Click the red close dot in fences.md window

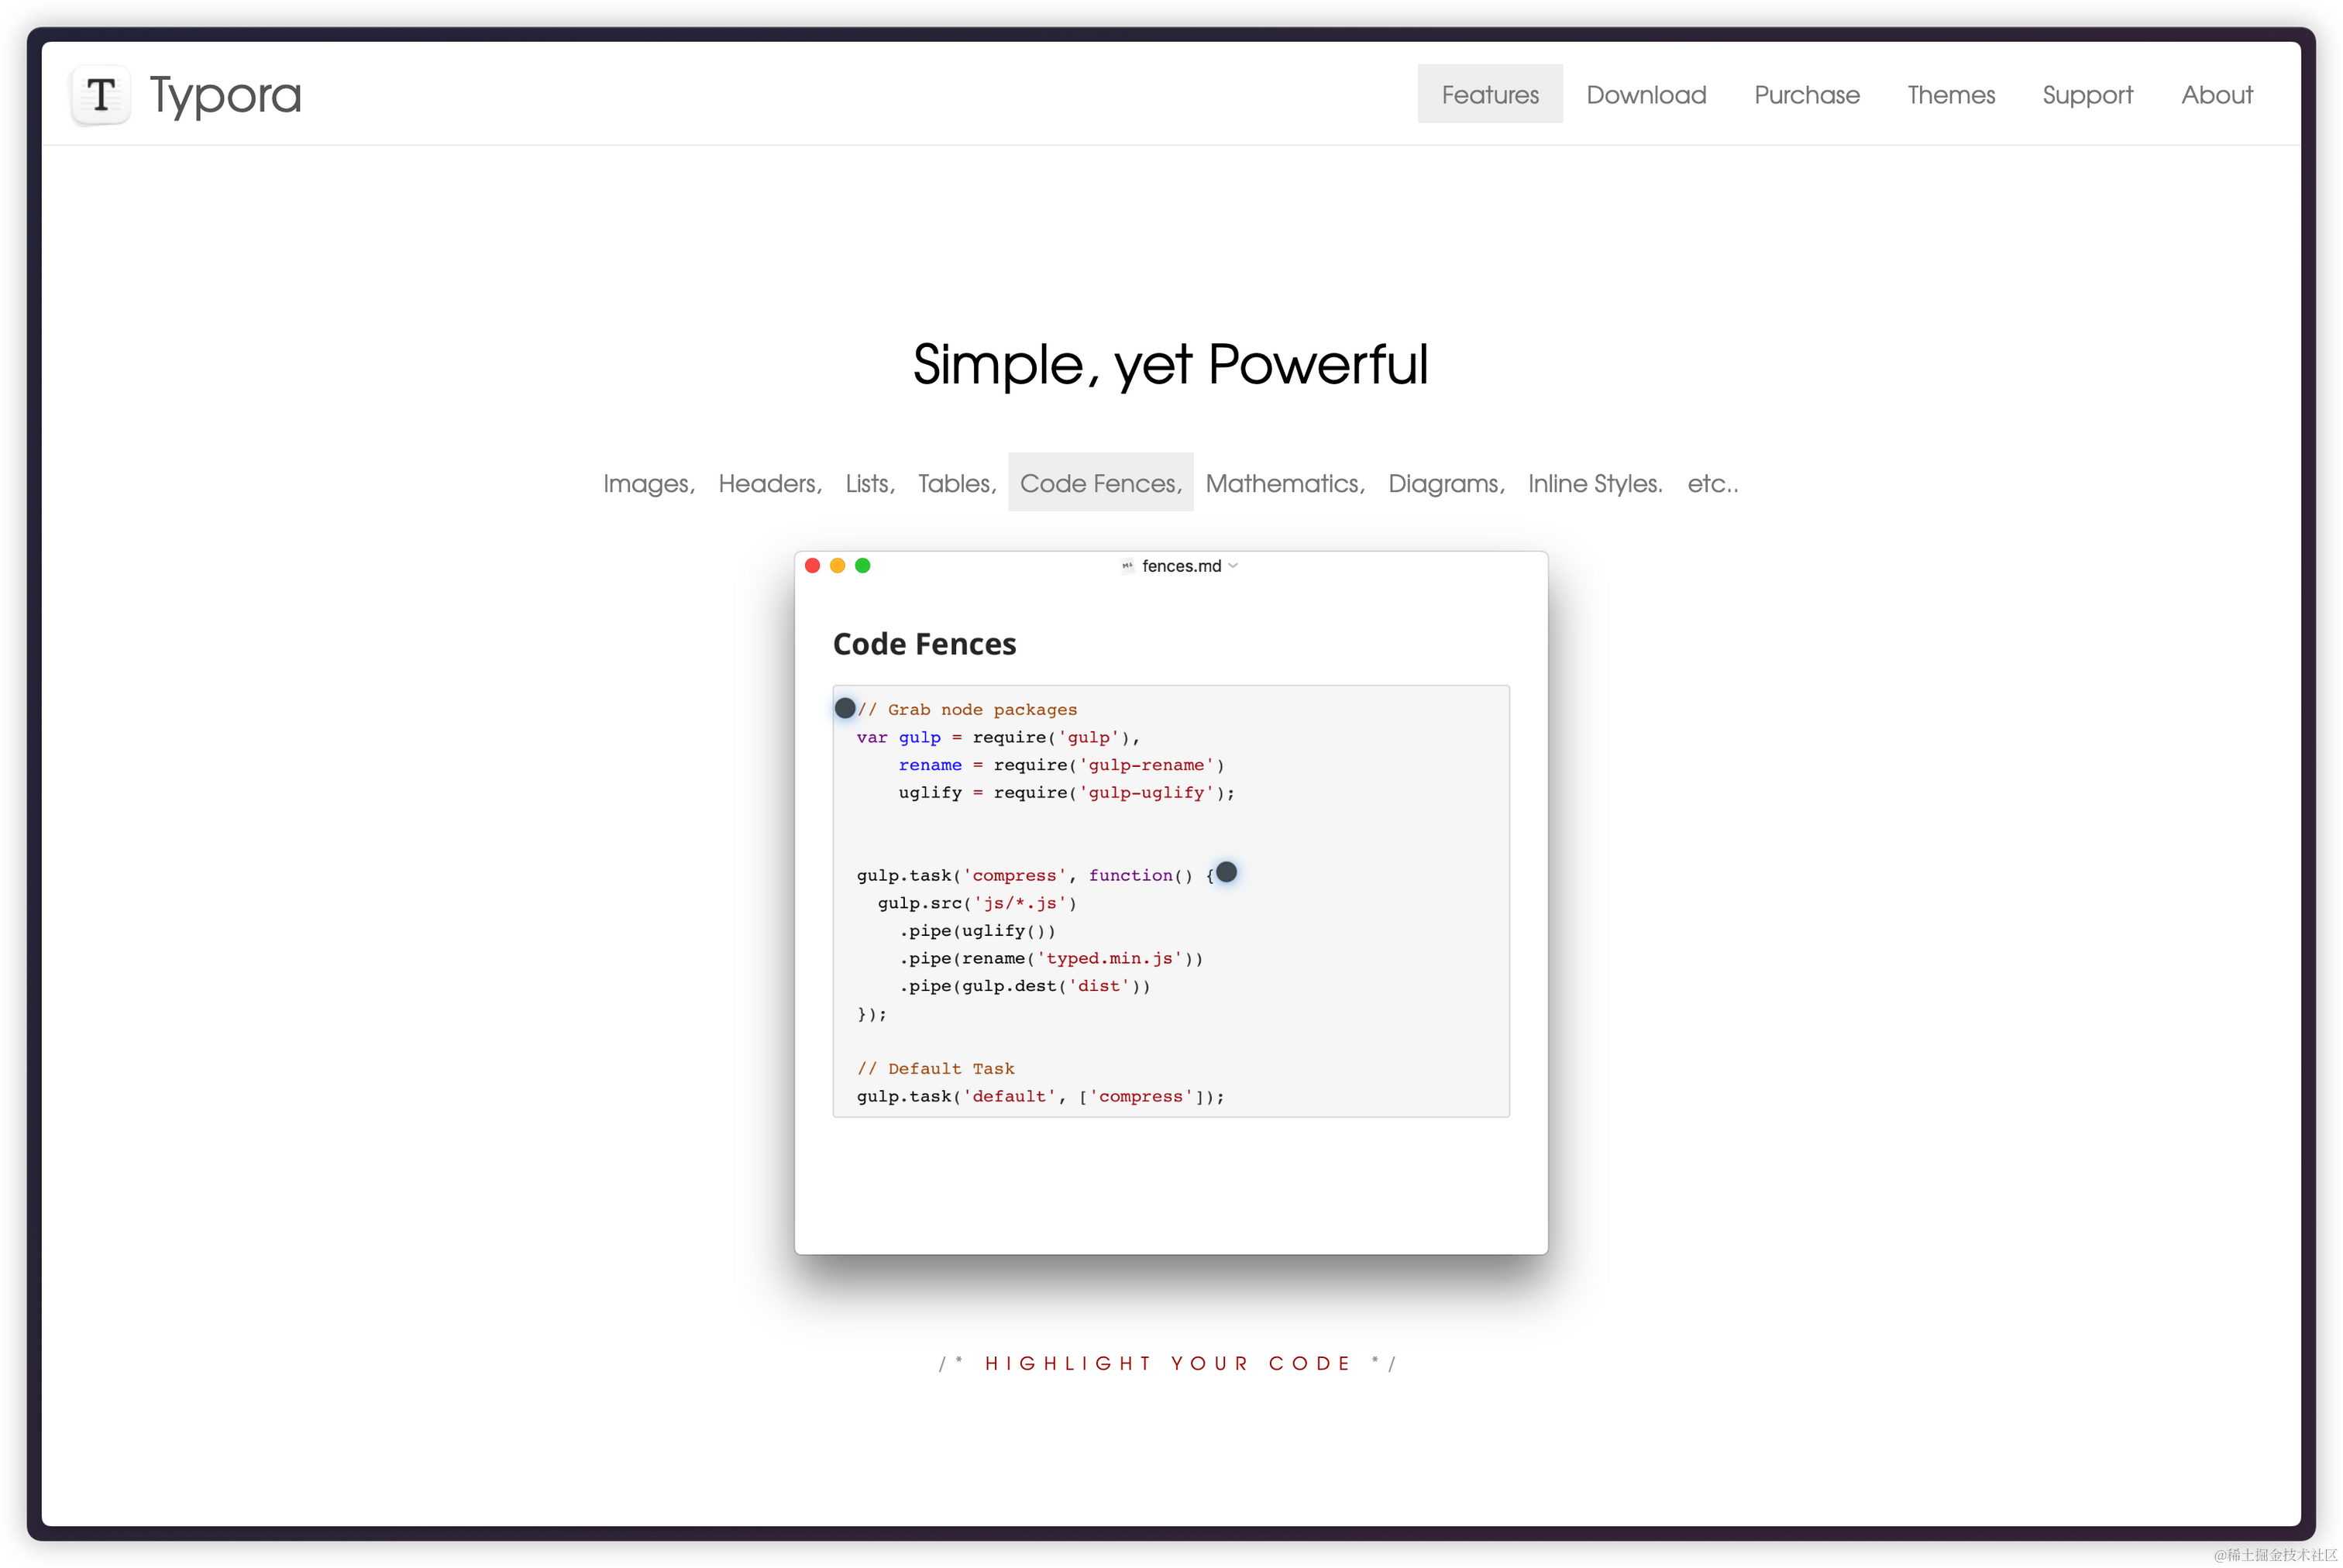812,566
